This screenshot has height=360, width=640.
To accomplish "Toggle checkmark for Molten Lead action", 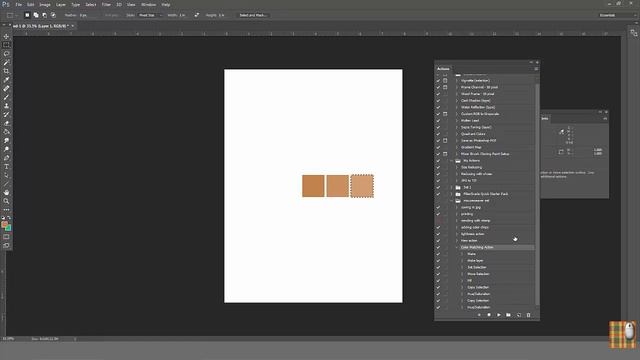I will tap(438, 121).
